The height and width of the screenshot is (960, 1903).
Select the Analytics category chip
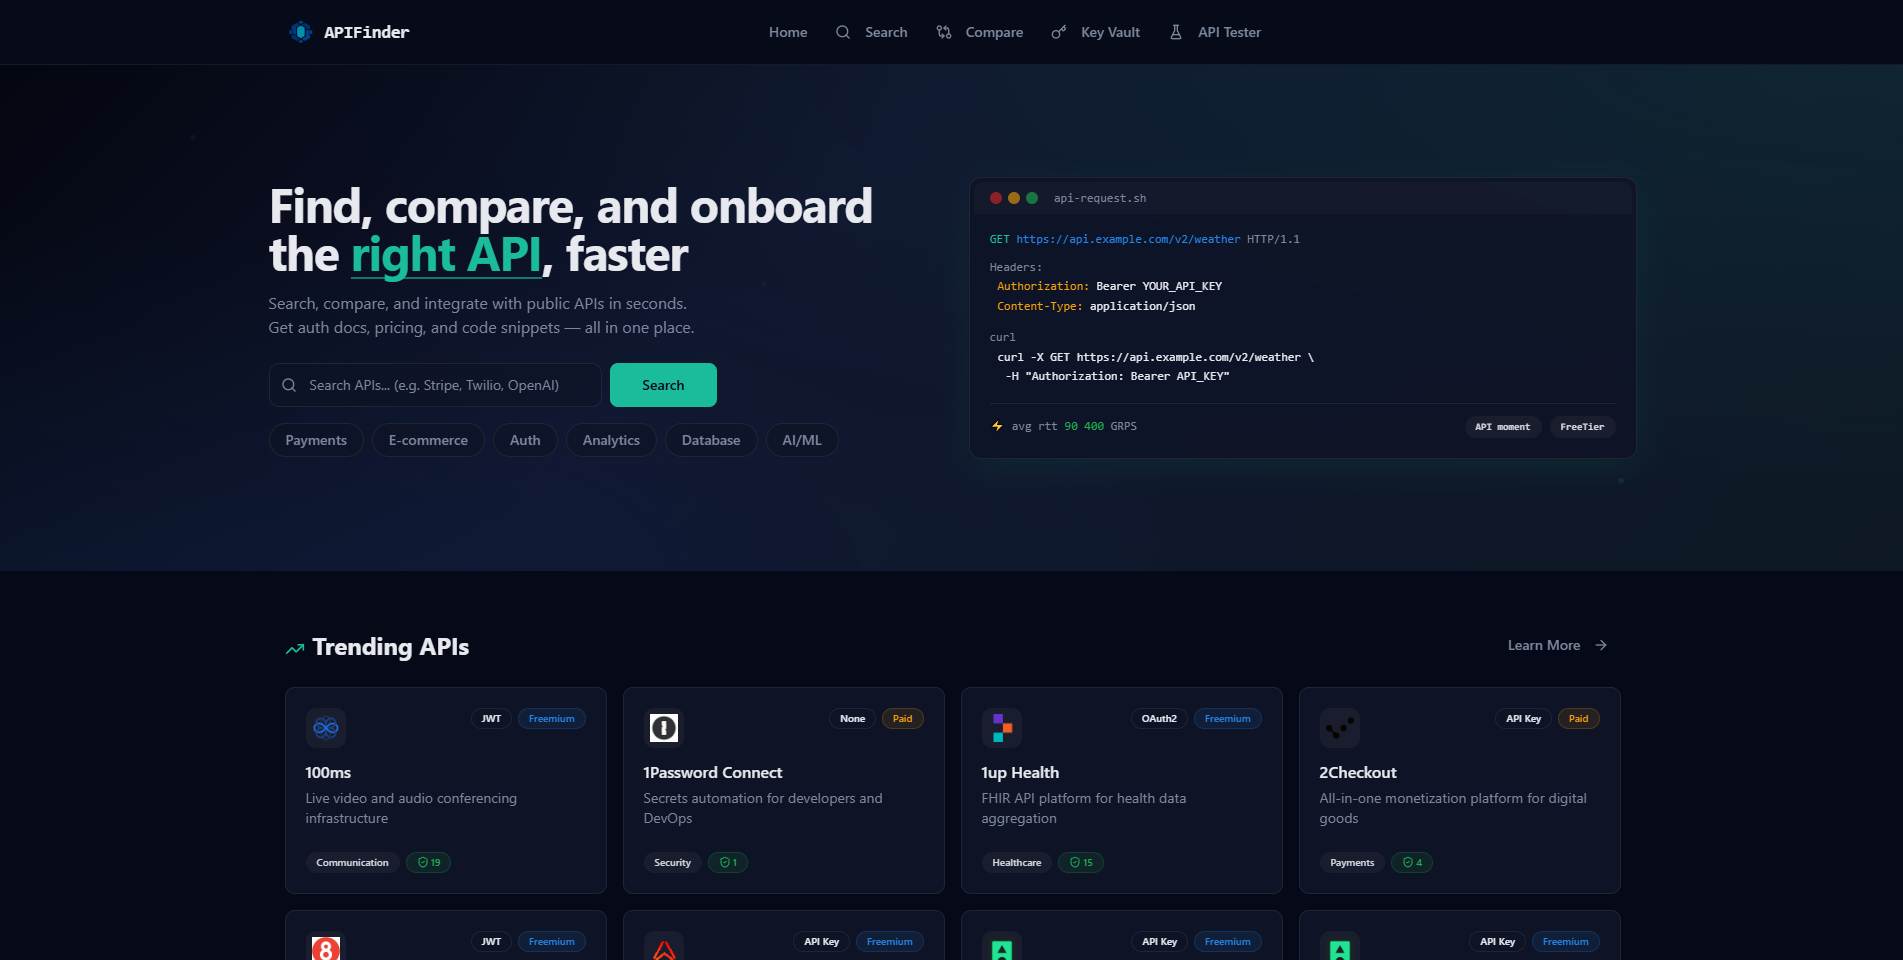pos(611,440)
